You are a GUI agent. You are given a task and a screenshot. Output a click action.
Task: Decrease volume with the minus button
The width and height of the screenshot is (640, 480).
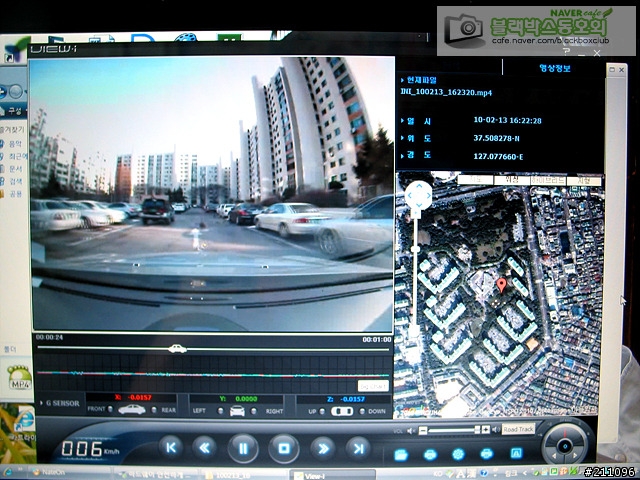point(423,431)
